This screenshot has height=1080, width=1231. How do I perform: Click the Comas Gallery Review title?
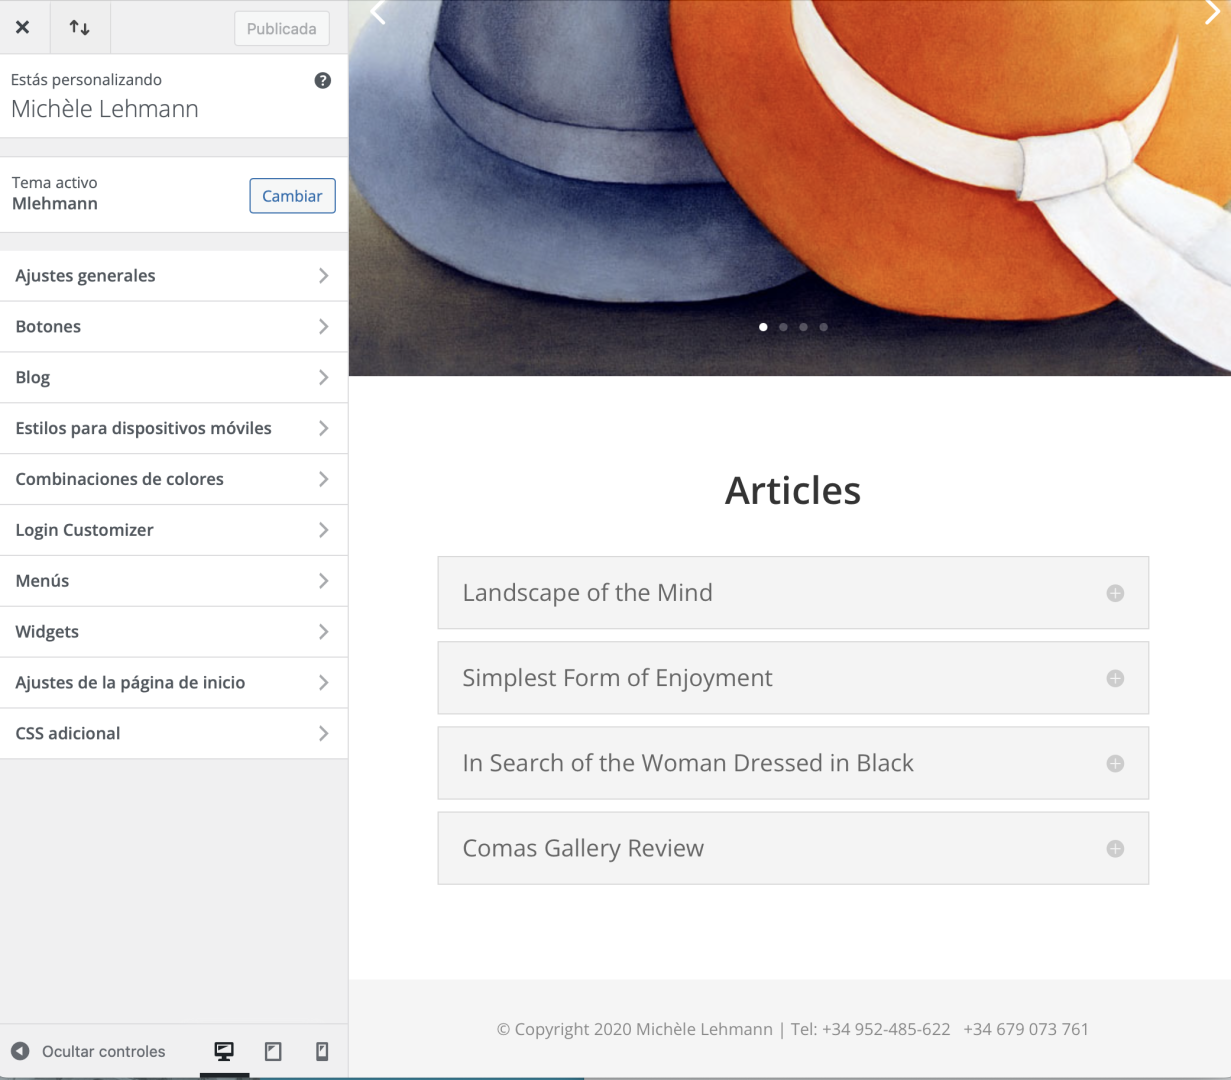tap(583, 848)
